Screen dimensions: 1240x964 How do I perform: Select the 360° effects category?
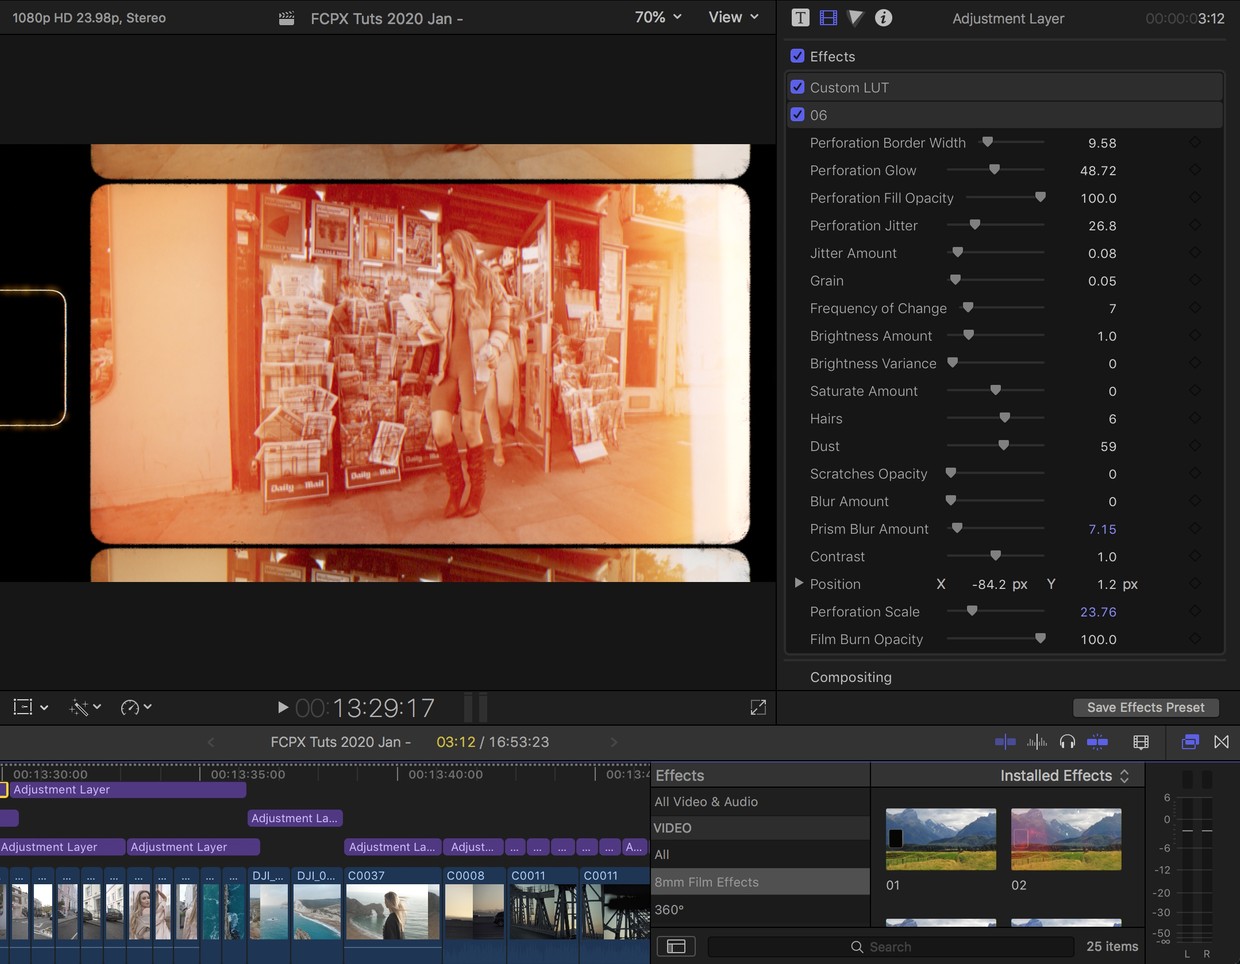tap(669, 910)
